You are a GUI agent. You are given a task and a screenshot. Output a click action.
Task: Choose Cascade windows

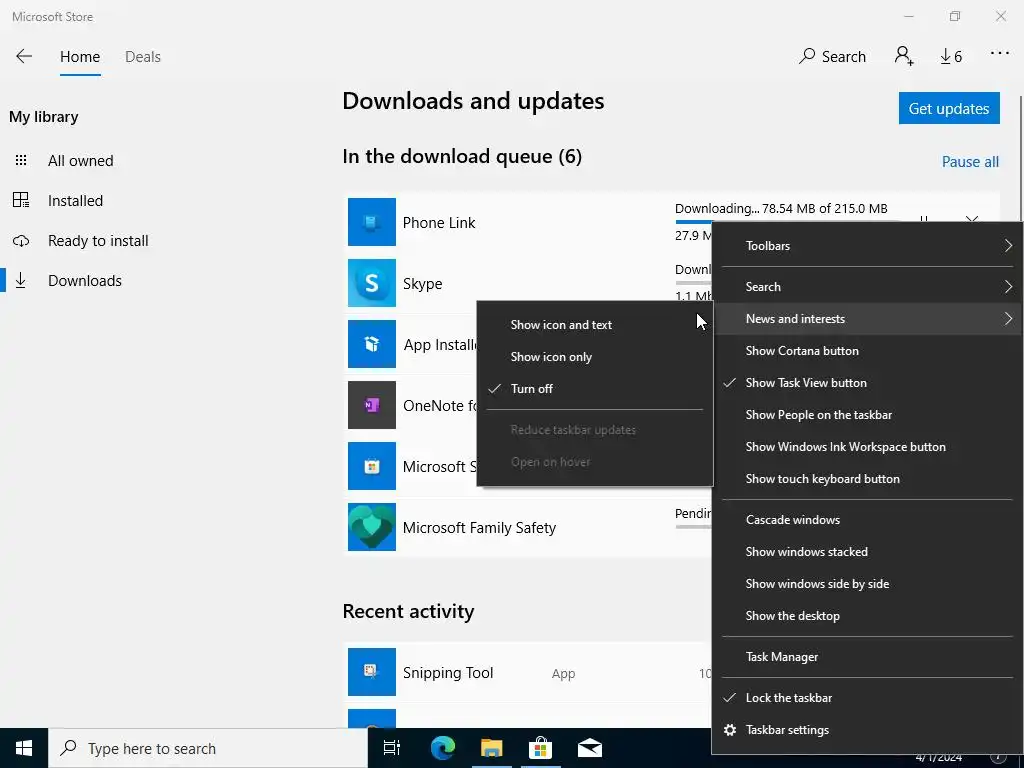point(867,520)
